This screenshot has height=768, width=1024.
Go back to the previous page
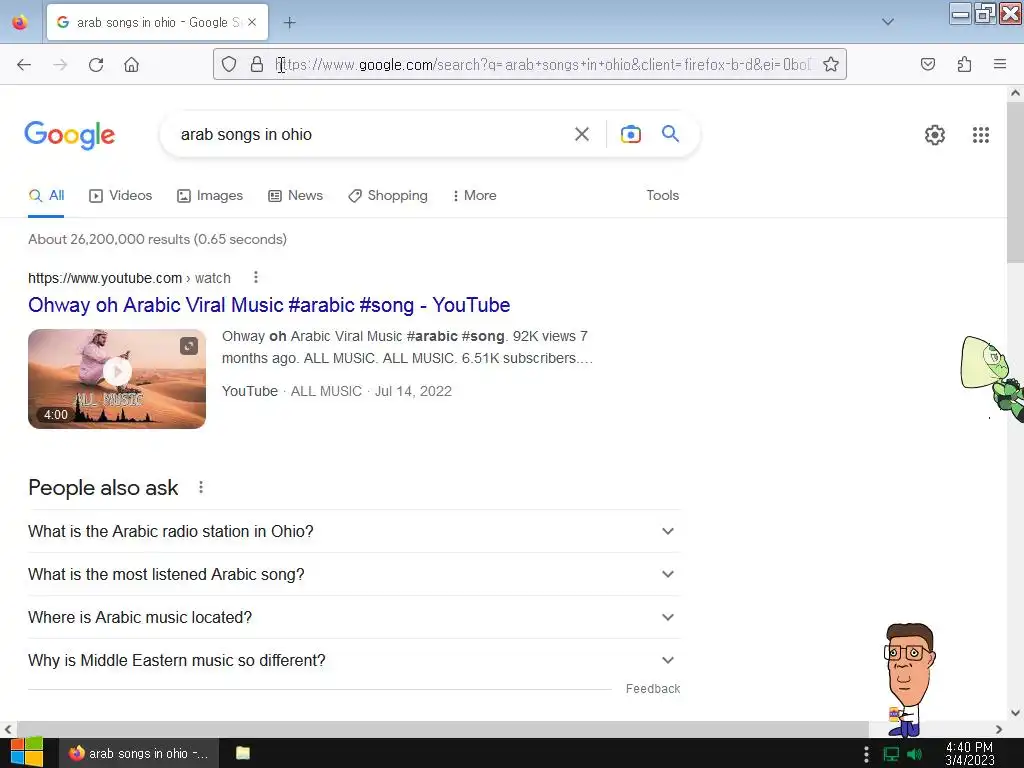(x=24, y=65)
